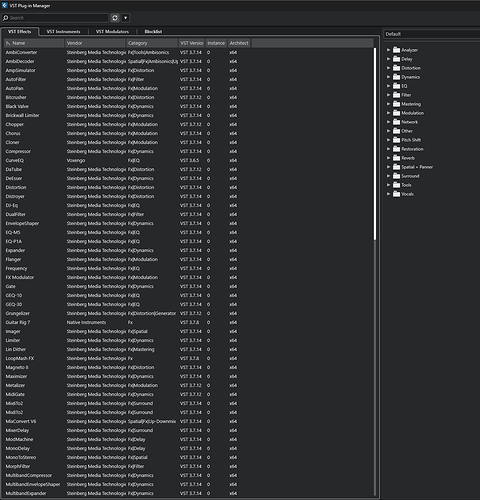Click the Voxengo vendor cell
The width and height of the screenshot is (480, 500).
[x=76, y=160]
